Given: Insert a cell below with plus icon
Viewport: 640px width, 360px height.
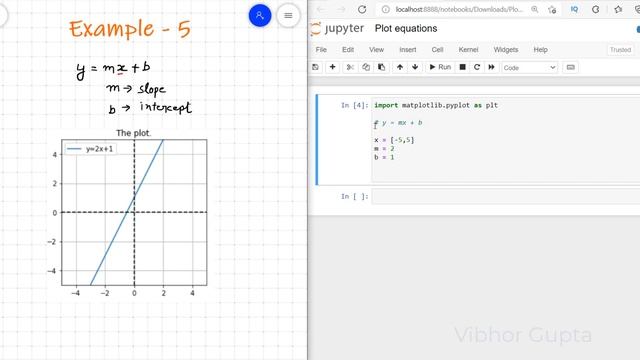Looking at the screenshot, I should click(x=333, y=67).
